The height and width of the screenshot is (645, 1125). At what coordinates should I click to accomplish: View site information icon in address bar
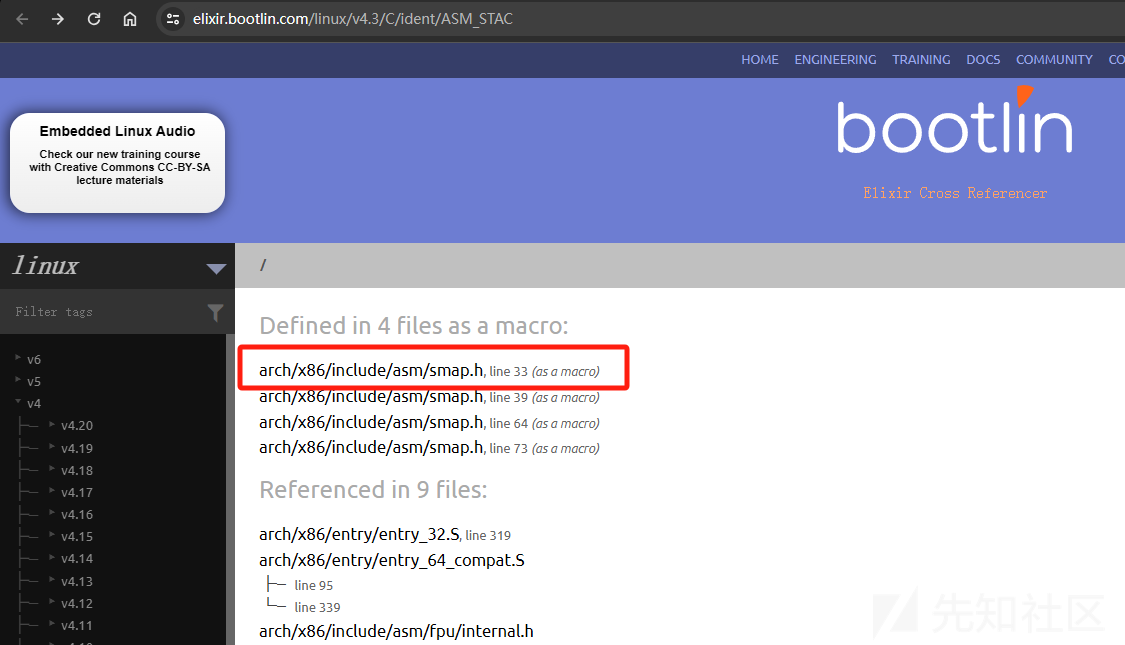[x=173, y=19]
